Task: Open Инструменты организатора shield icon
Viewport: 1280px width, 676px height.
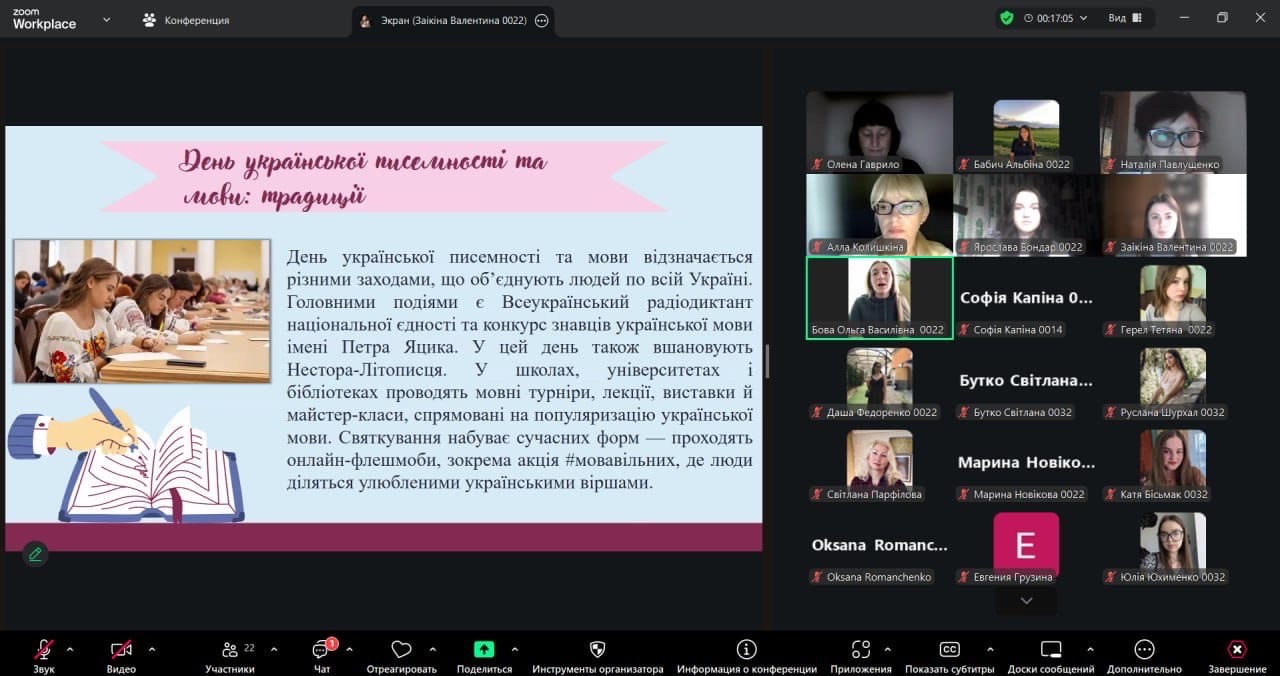Action: click(597, 650)
